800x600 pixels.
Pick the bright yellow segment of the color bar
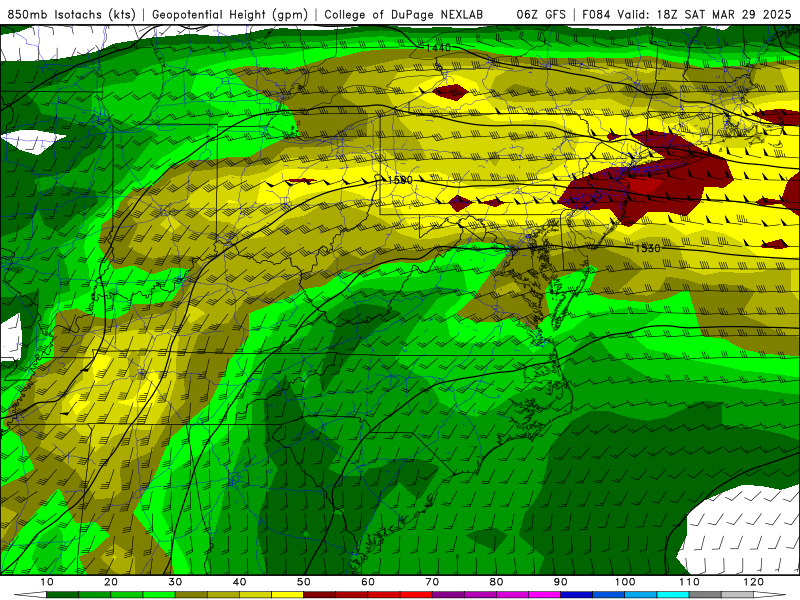click(x=287, y=594)
